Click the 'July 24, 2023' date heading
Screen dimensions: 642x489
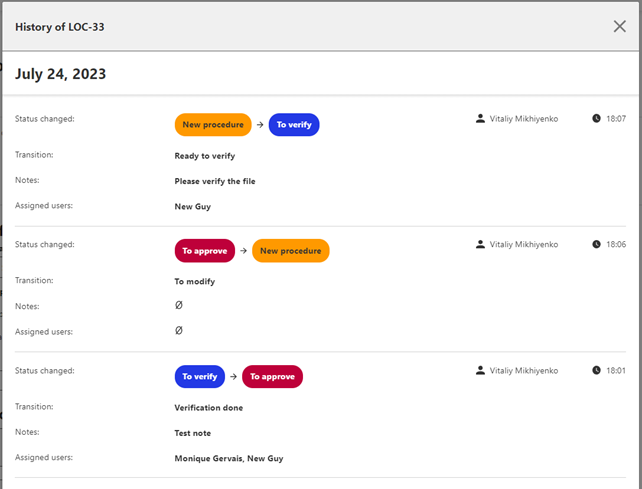[61, 74]
